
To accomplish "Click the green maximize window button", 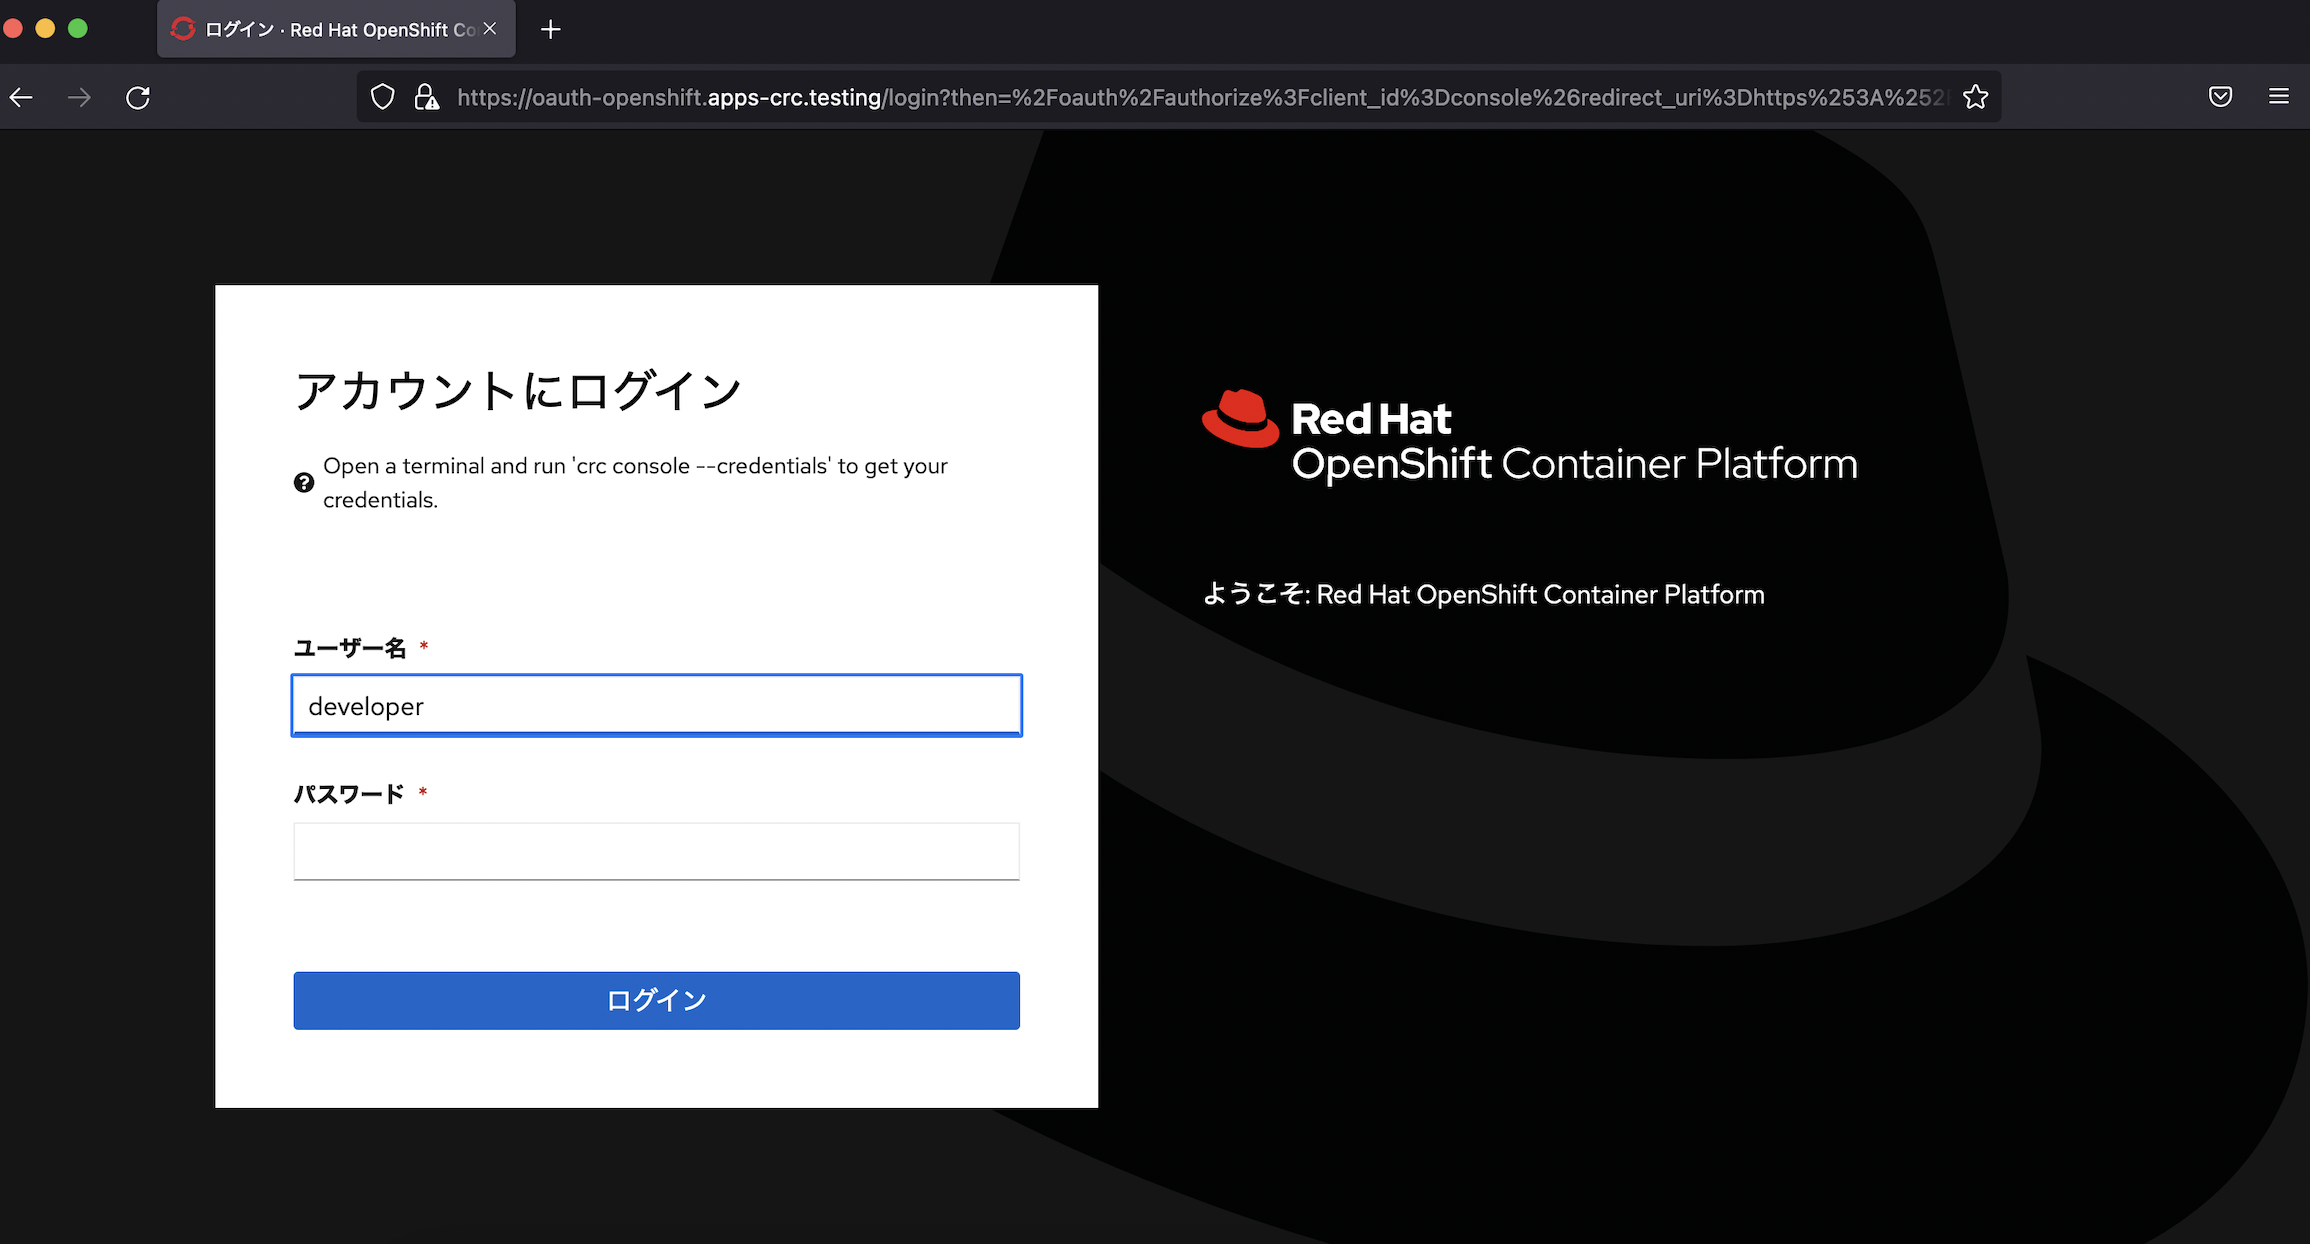I will pos(78,28).
